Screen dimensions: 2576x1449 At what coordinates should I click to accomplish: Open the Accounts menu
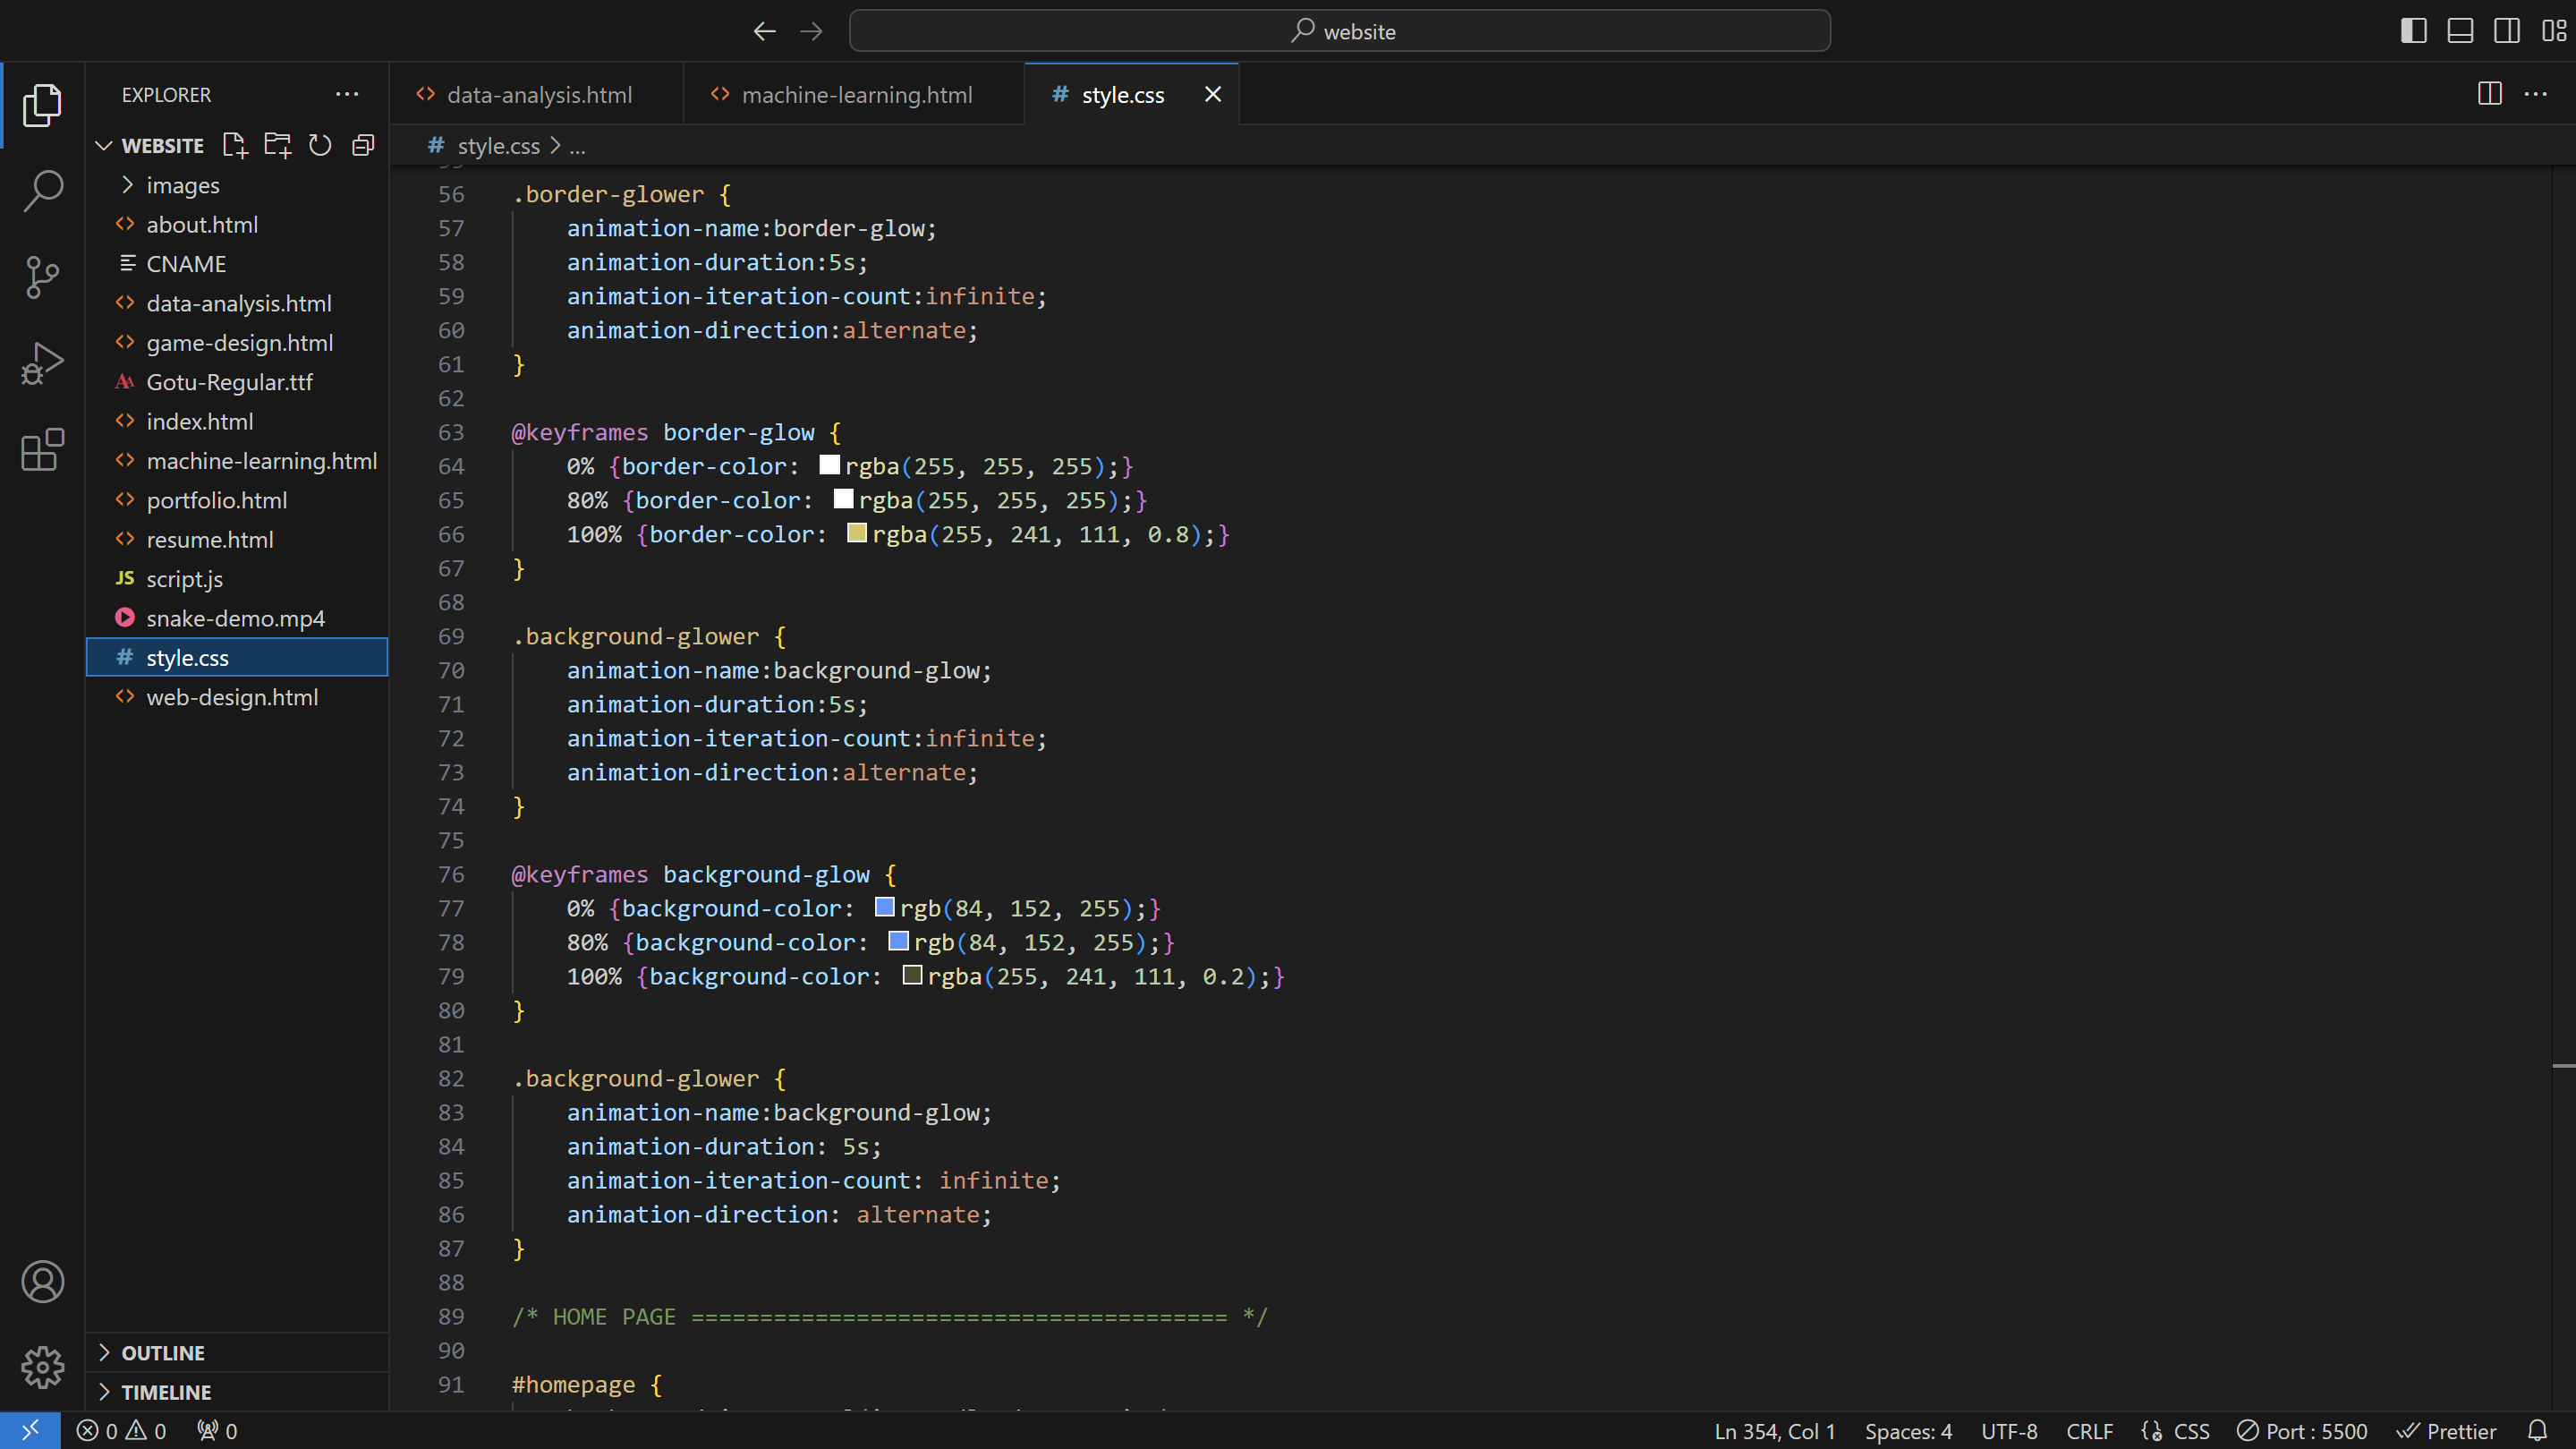click(42, 1281)
